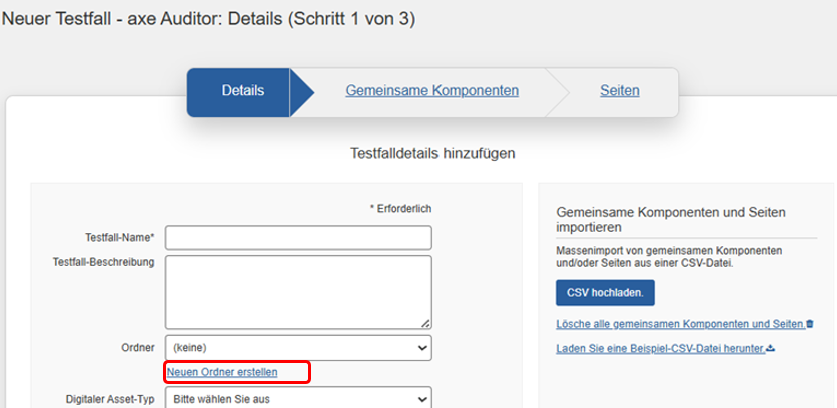Focus the Testfall-Name text field
This screenshot has height=408, width=837.
tap(298, 237)
